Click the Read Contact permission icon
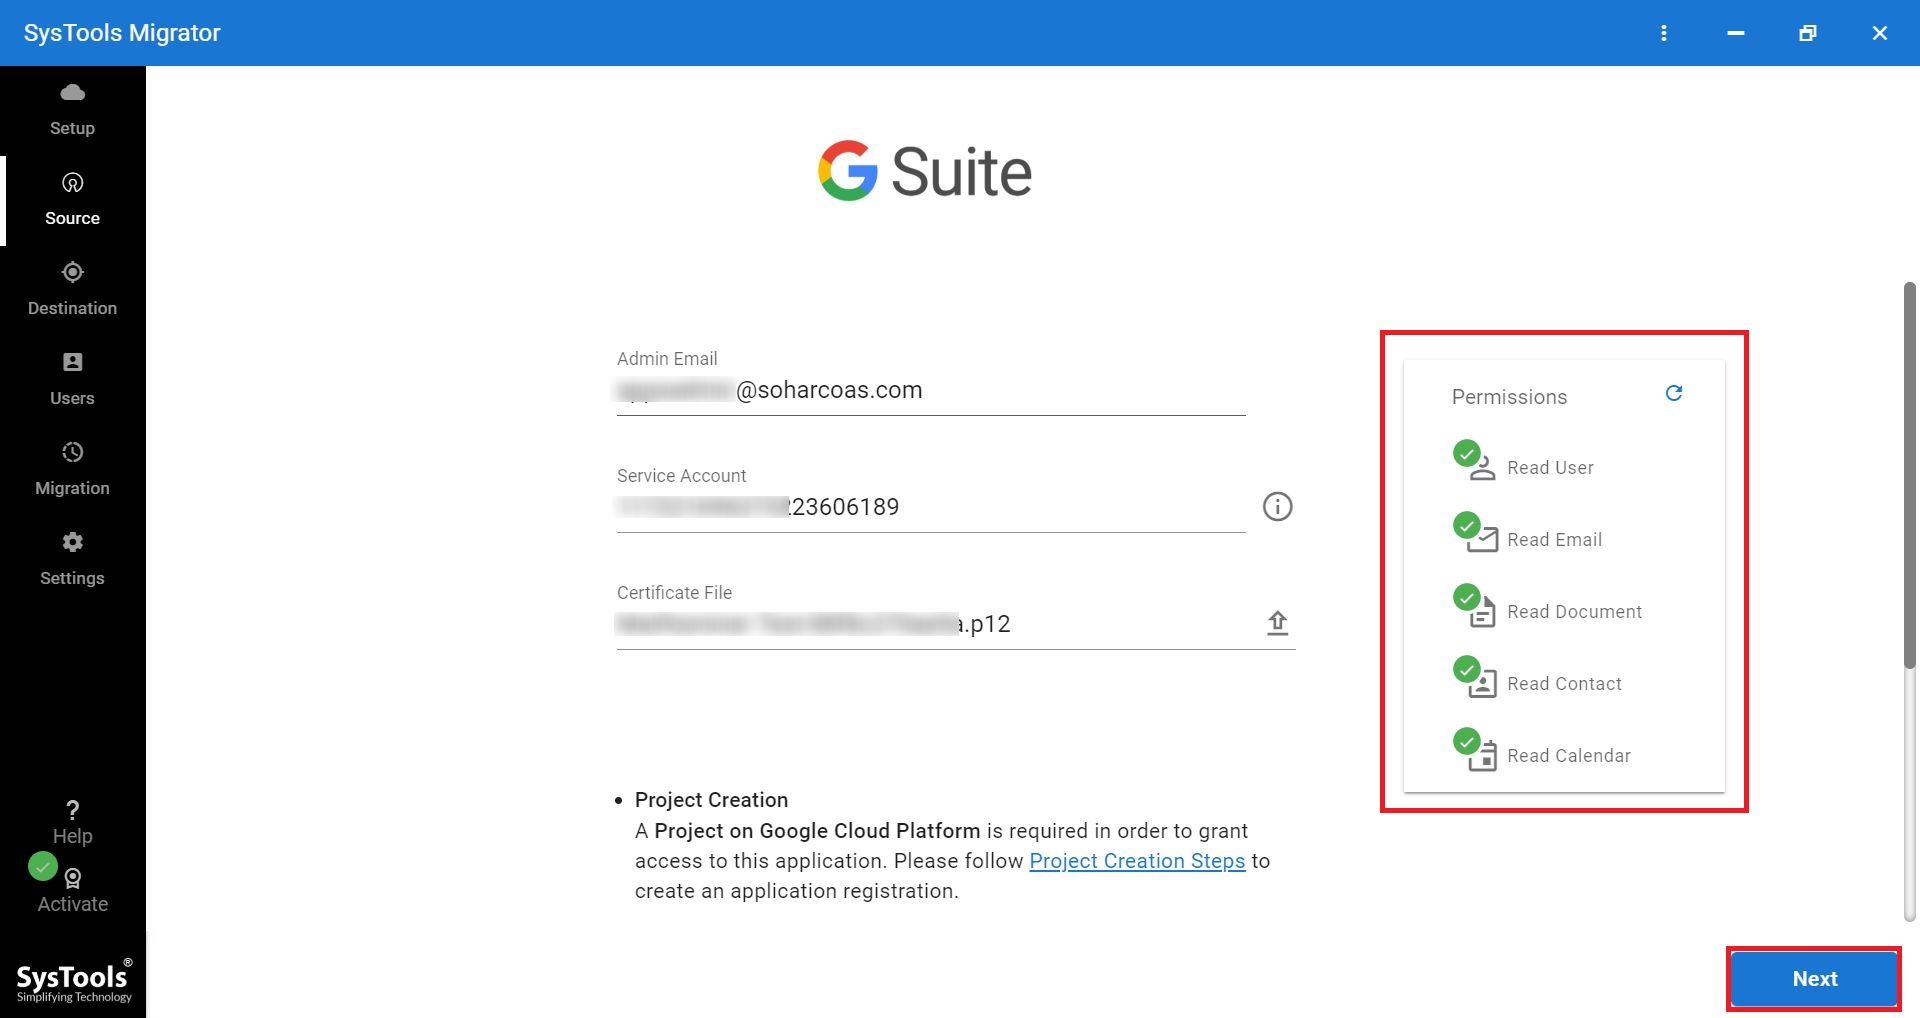The height and width of the screenshot is (1018, 1920). coord(1475,676)
